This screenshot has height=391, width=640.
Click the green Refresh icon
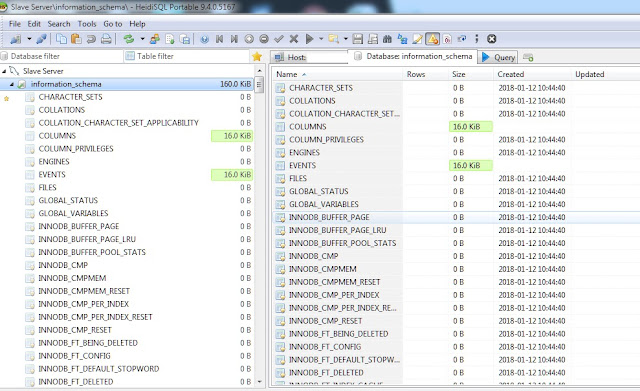(x=129, y=39)
